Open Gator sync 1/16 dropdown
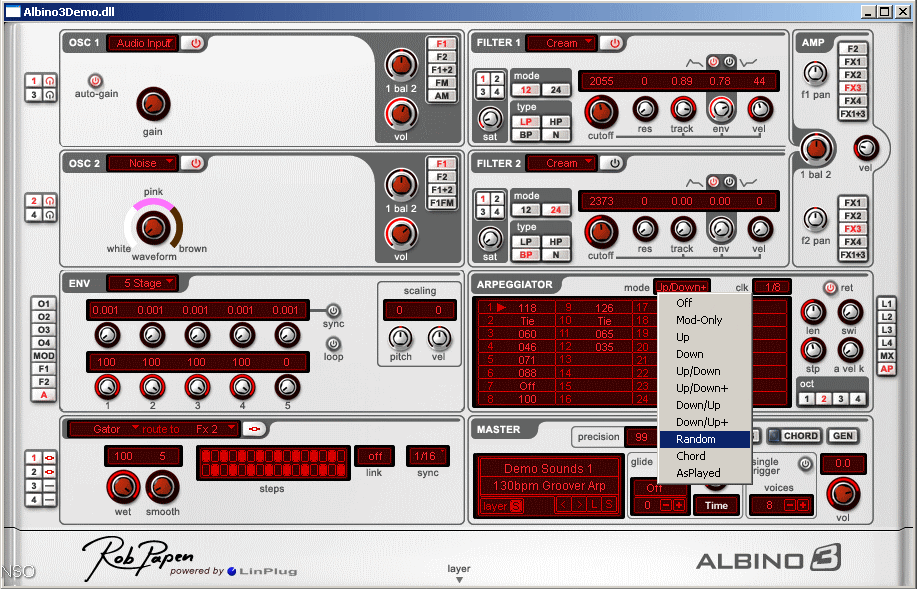The width and height of the screenshot is (917, 589). click(x=428, y=456)
